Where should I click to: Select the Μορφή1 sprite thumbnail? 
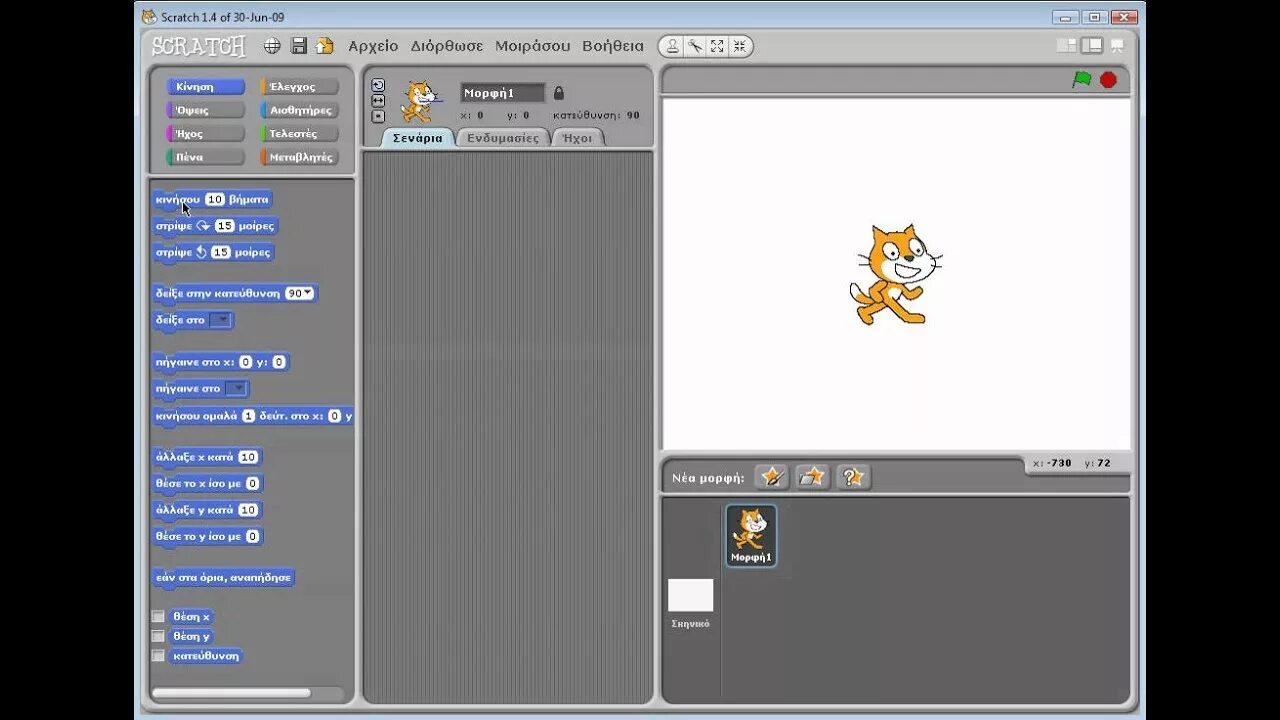tap(751, 535)
